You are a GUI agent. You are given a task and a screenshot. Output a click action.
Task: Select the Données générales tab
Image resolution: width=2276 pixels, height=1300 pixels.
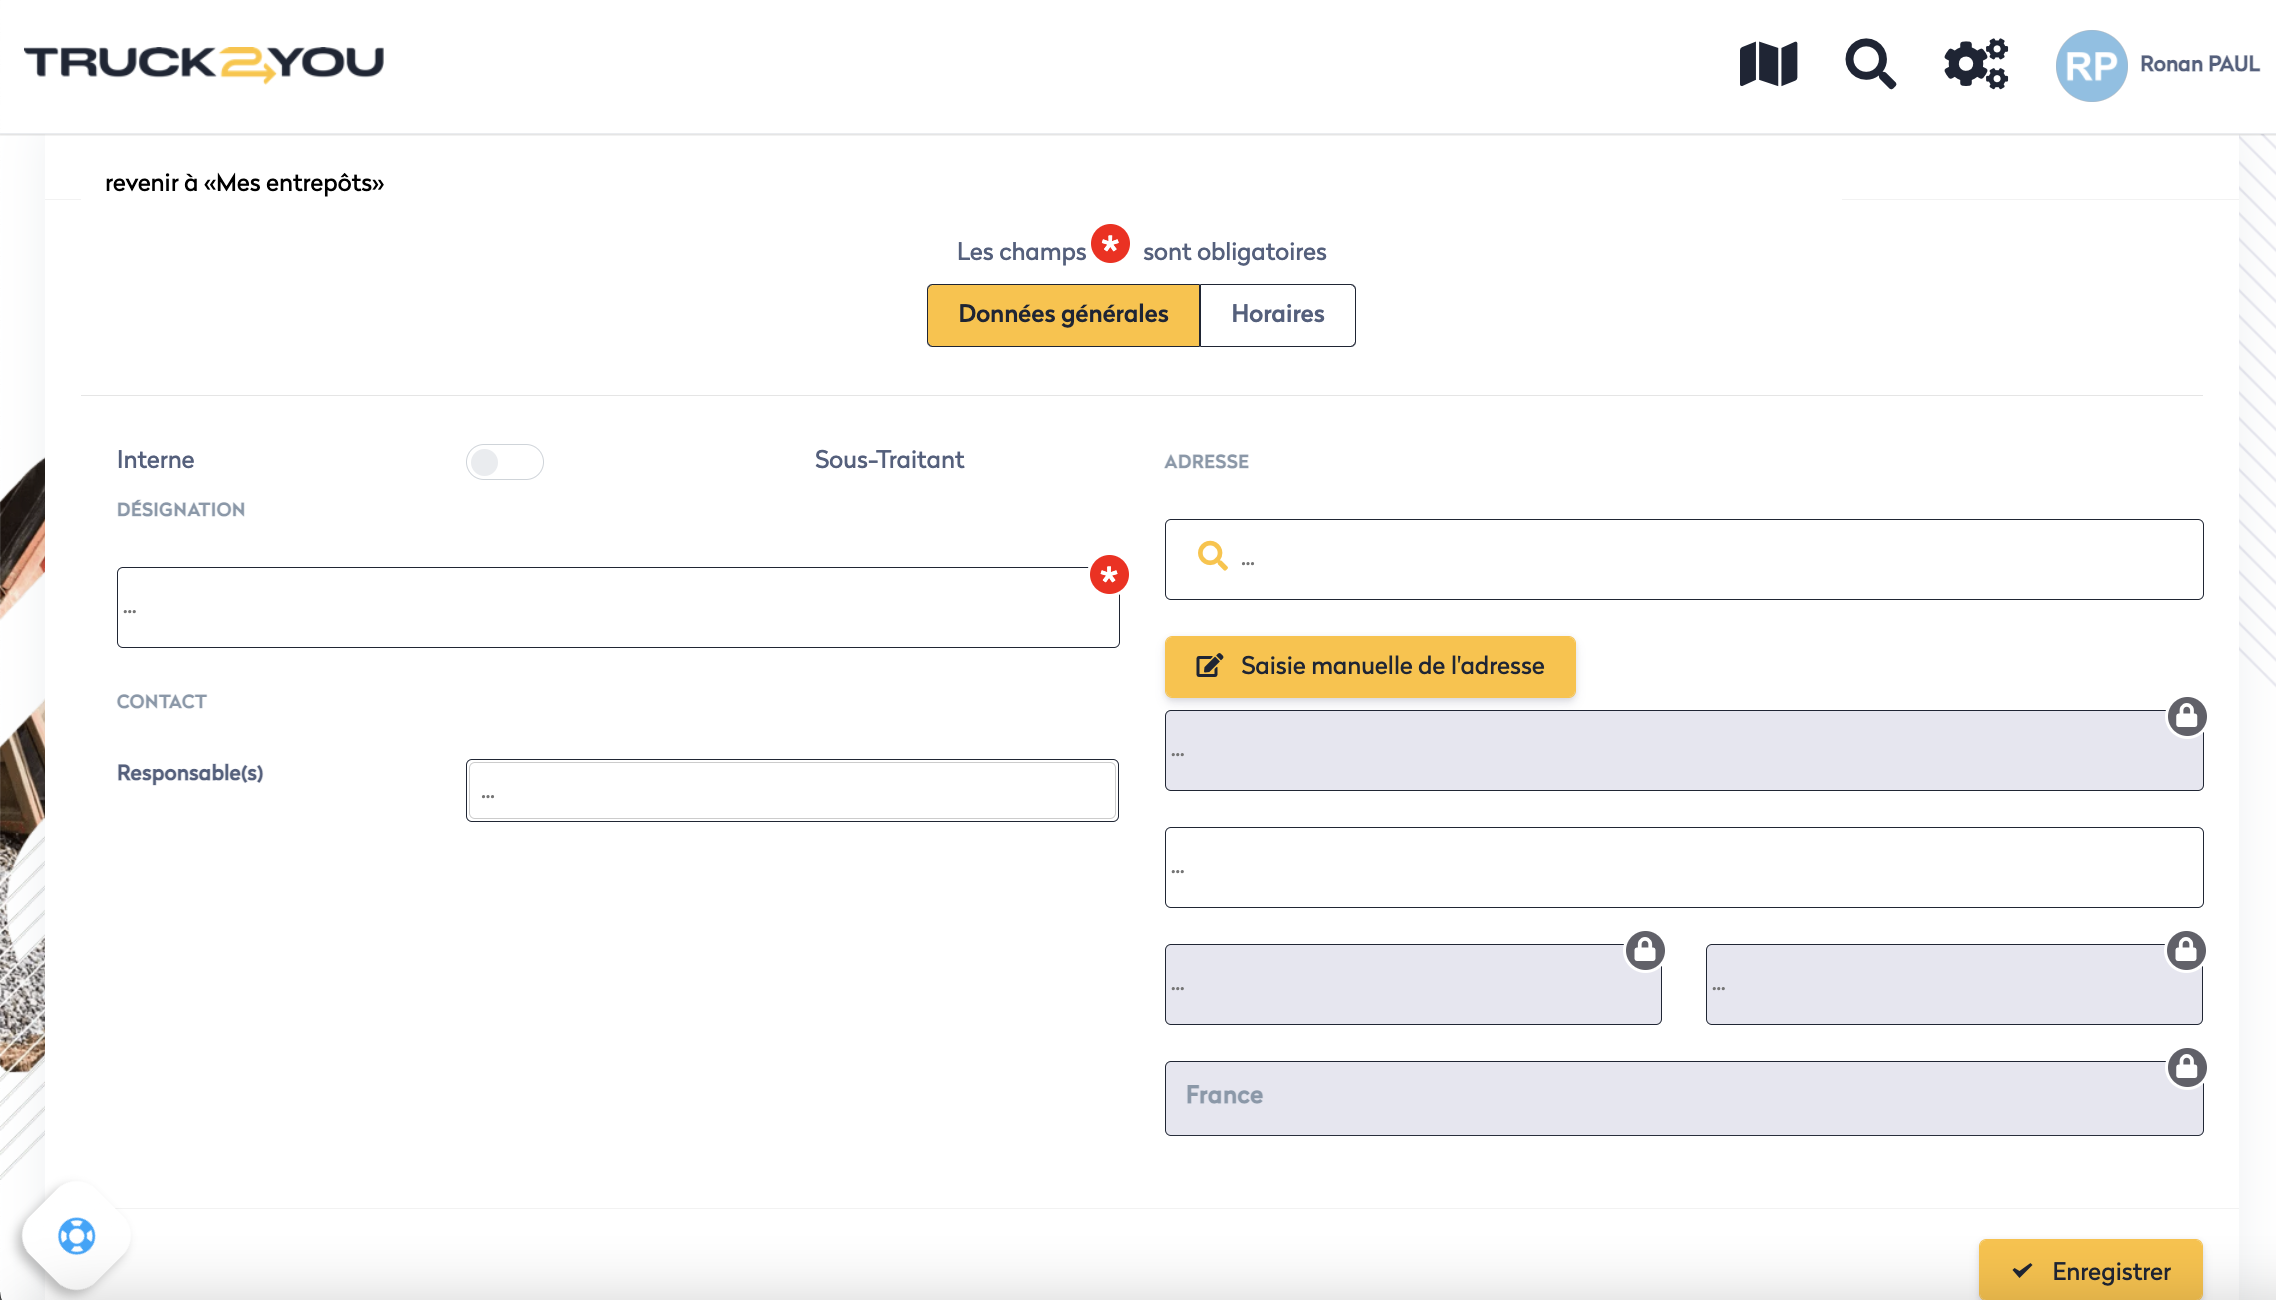coord(1063,315)
